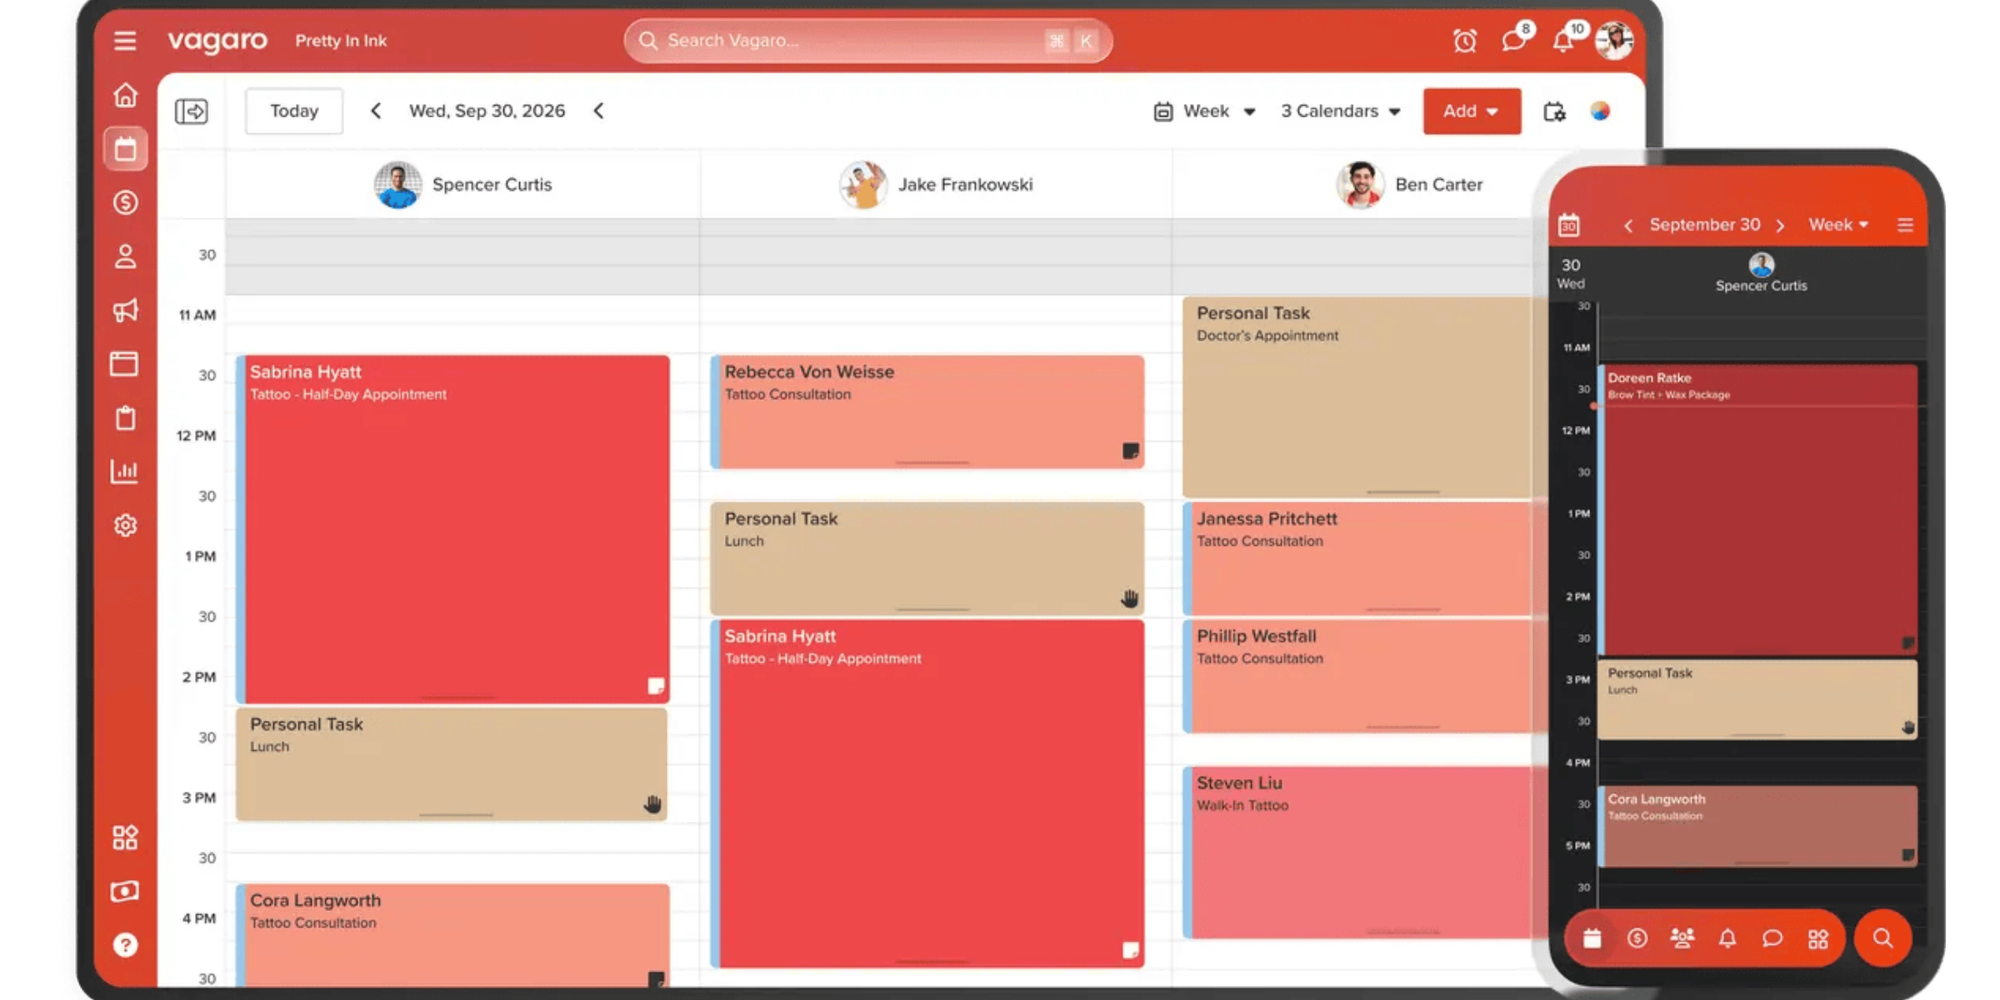Open the Settings gear icon in the sidebar

click(x=125, y=525)
